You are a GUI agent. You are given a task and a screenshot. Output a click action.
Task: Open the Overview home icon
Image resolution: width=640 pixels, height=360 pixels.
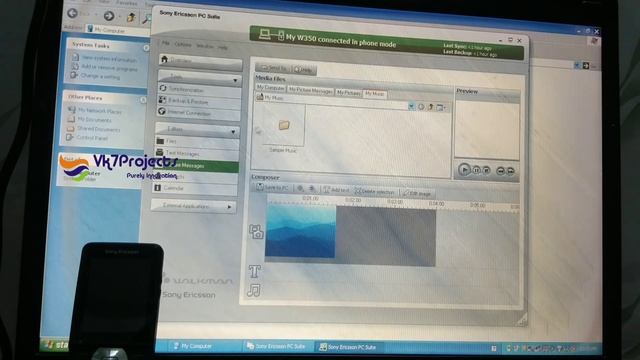pos(164,60)
